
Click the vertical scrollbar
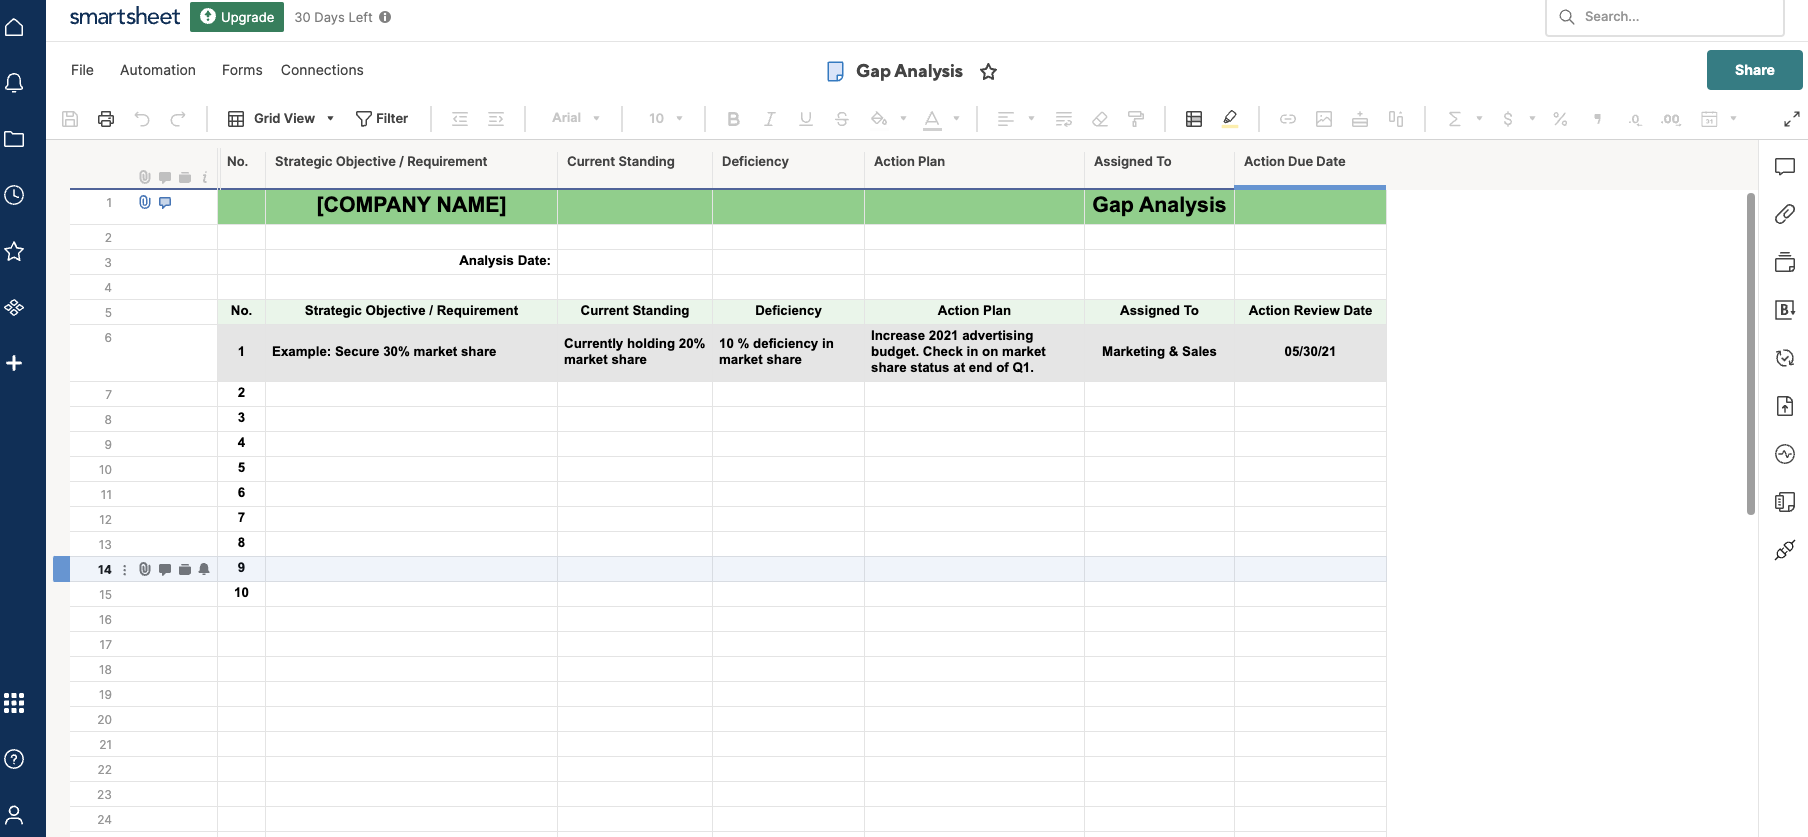point(1751,353)
